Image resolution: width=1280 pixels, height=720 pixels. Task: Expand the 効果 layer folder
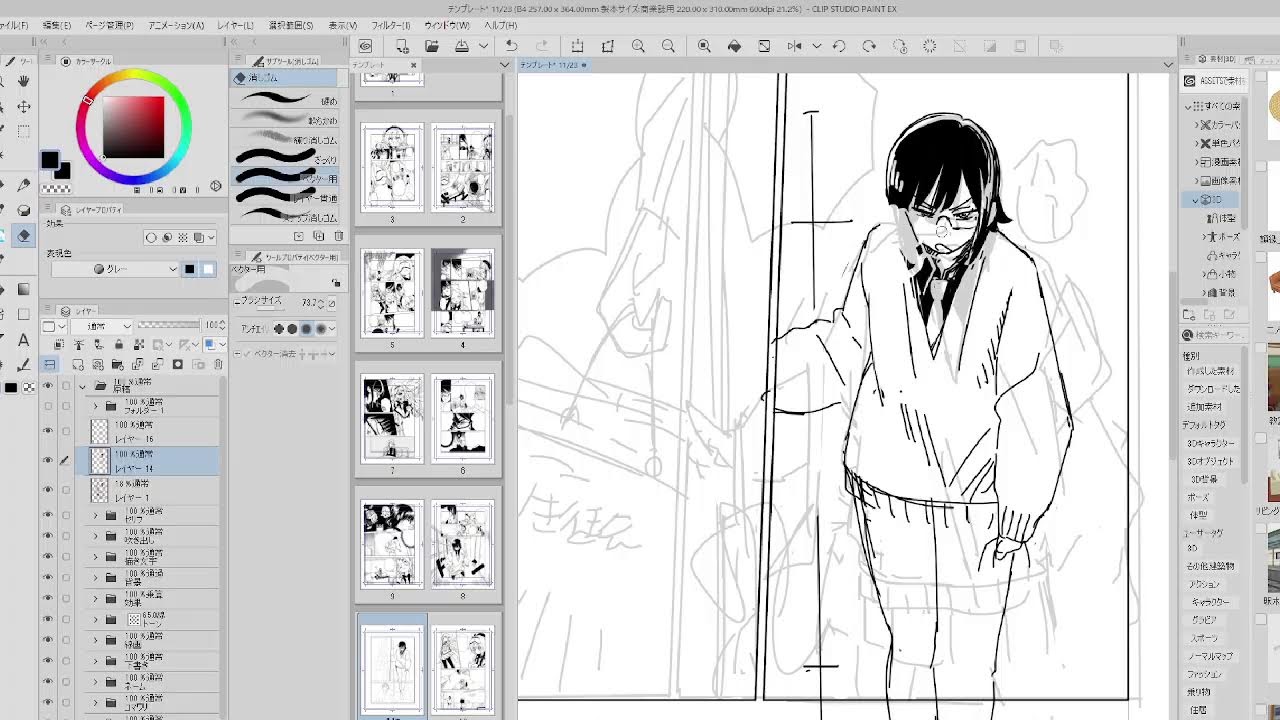coord(96,598)
